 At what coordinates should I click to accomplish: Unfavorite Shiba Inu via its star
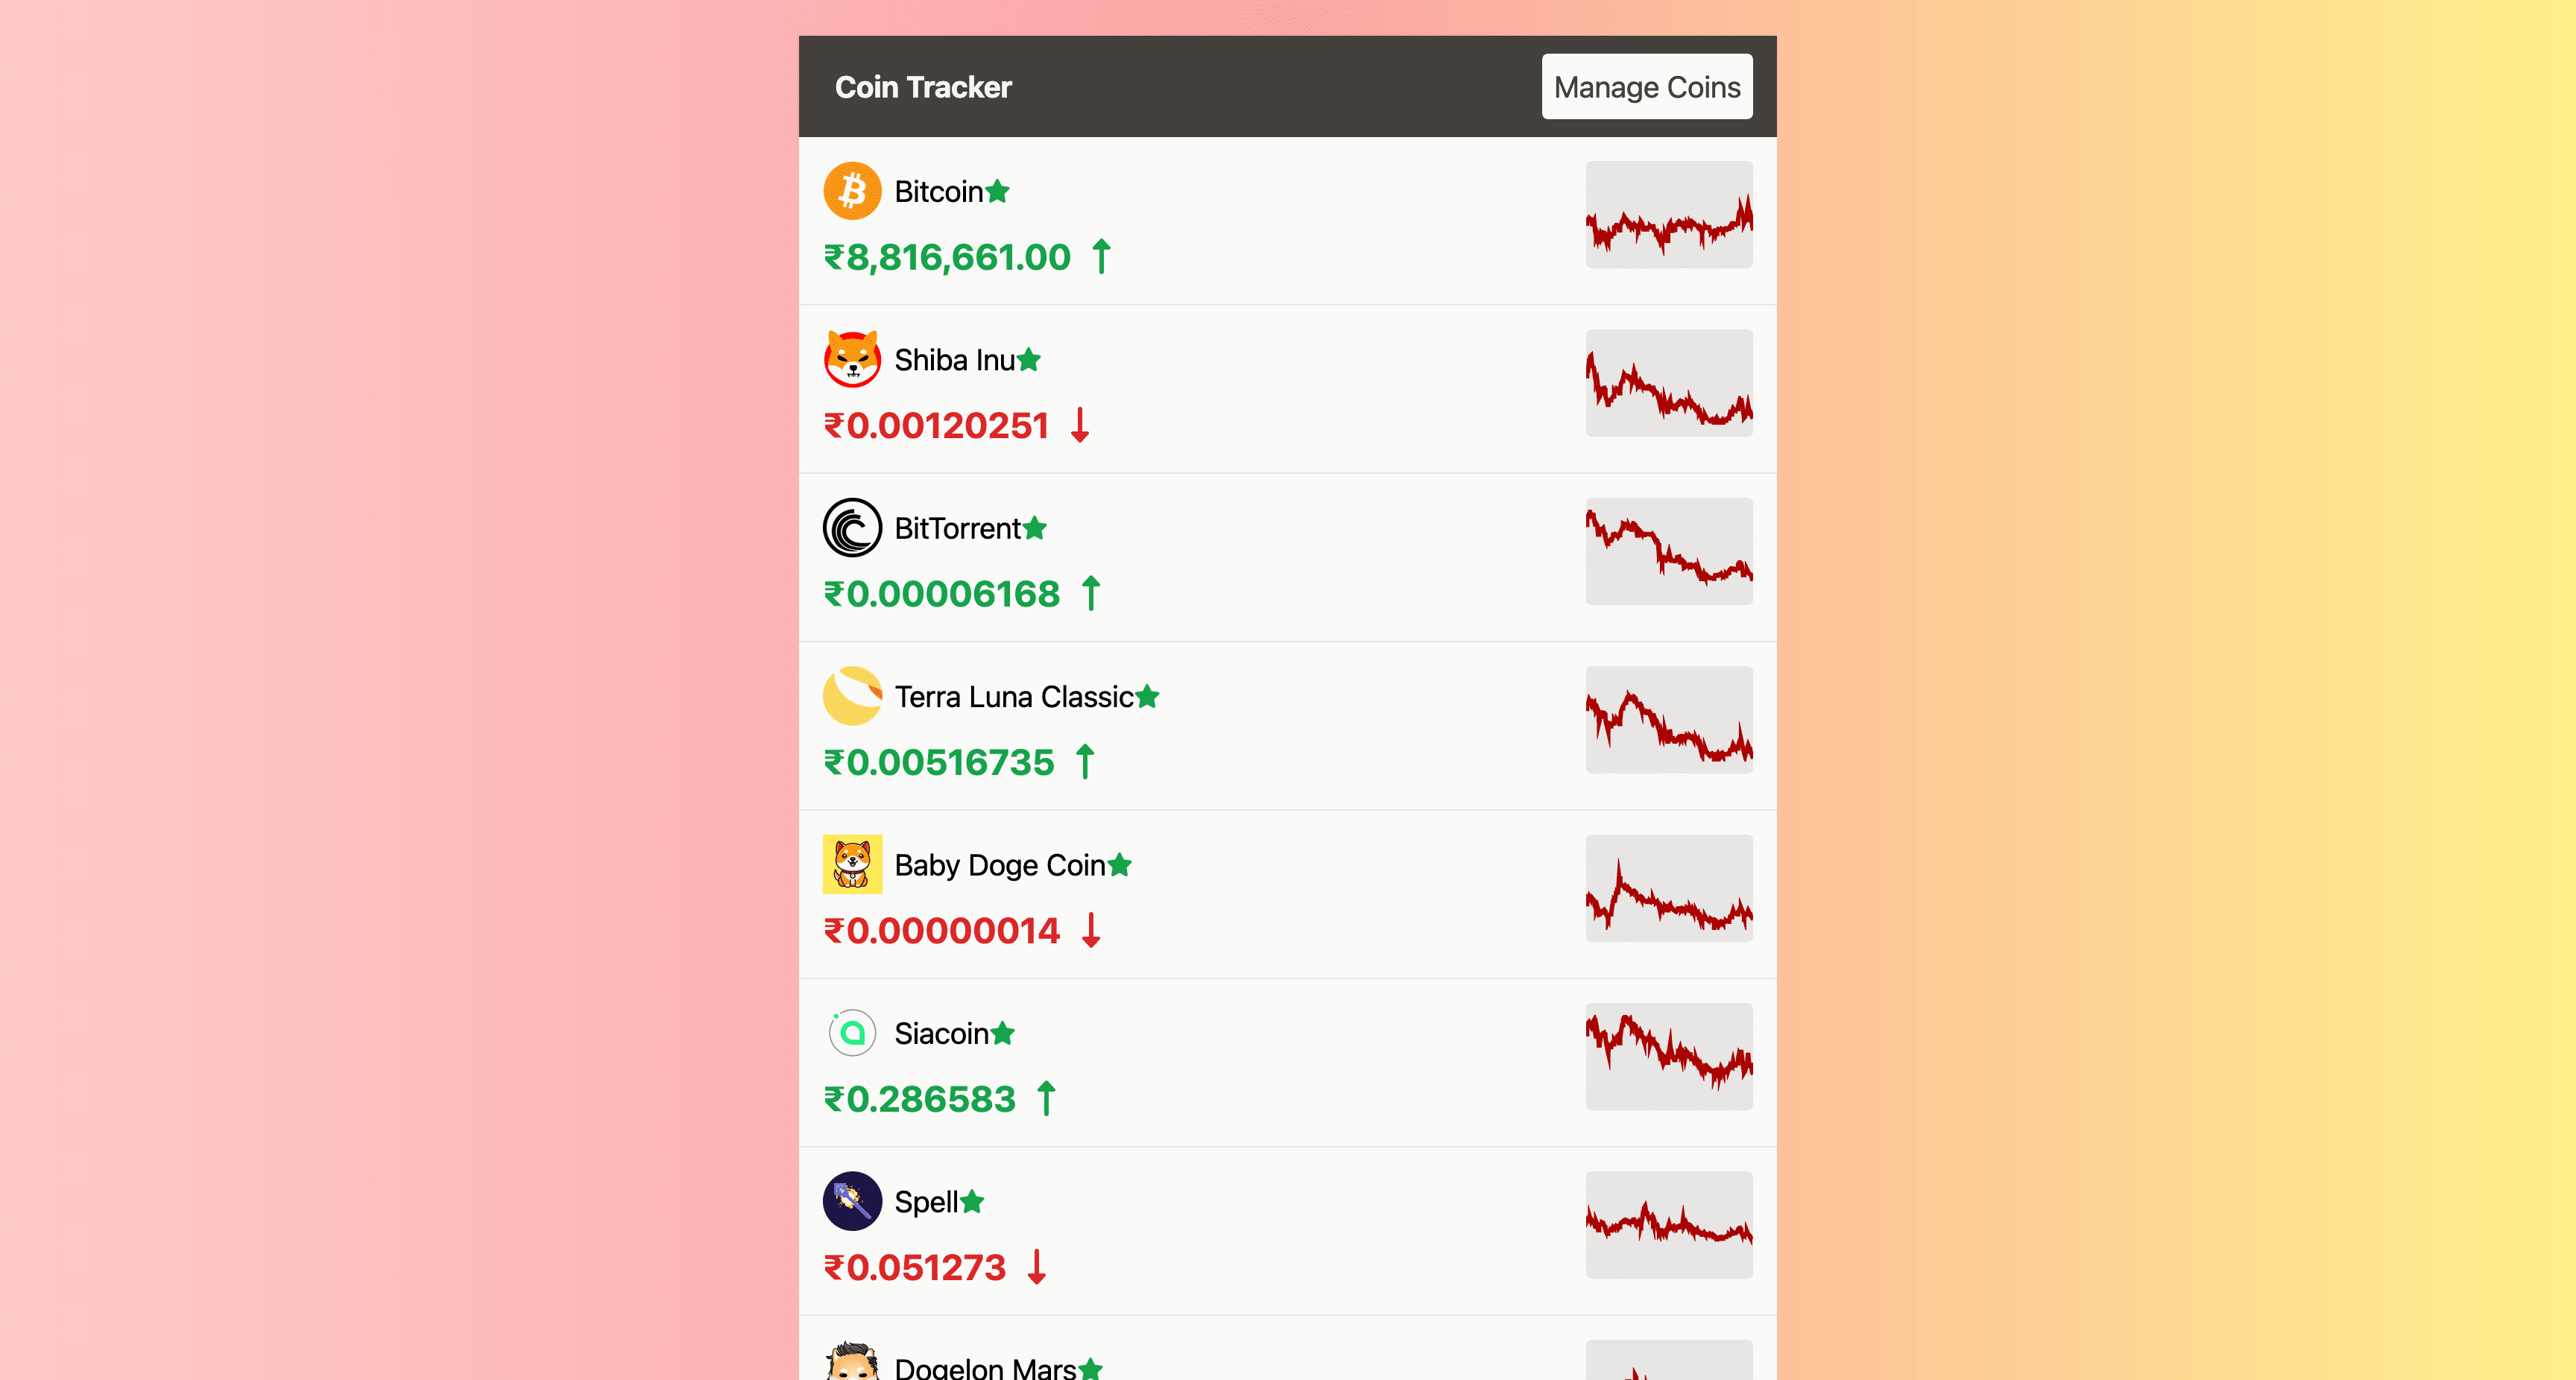click(x=1030, y=360)
